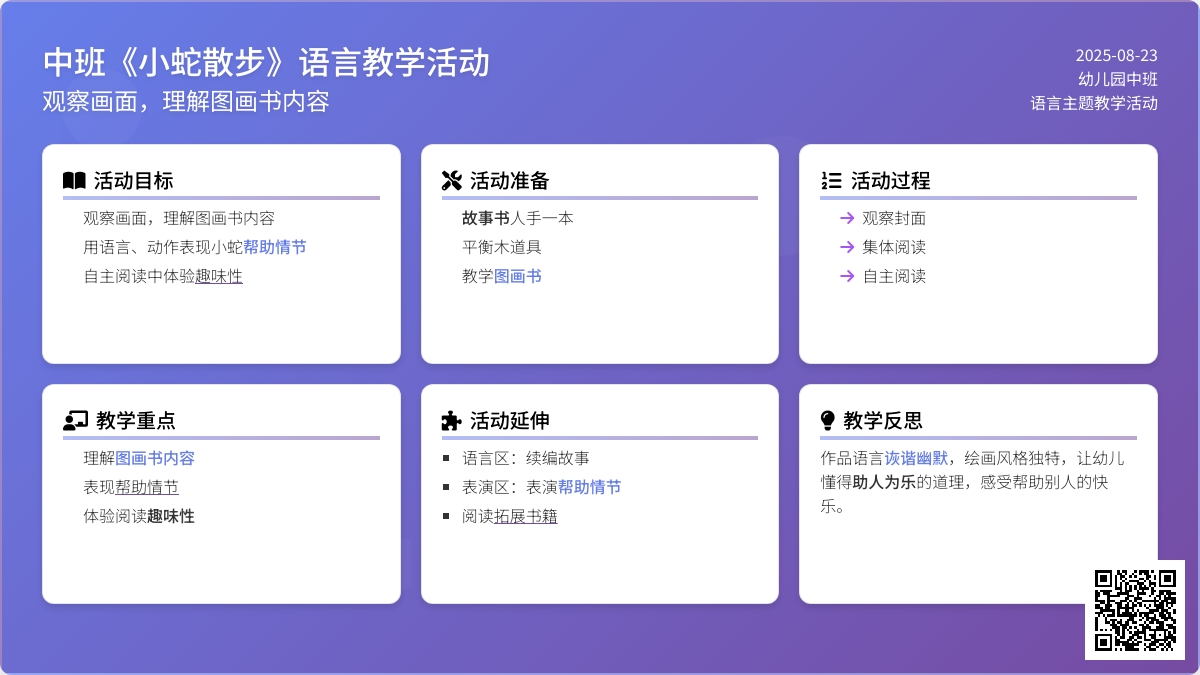
Task: Click the 教学反思 heading
Action: point(883,421)
